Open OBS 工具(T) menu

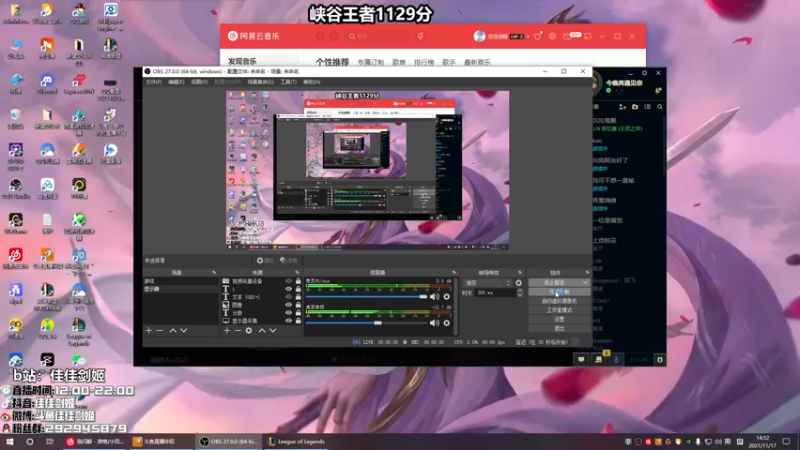pyautogui.click(x=288, y=82)
